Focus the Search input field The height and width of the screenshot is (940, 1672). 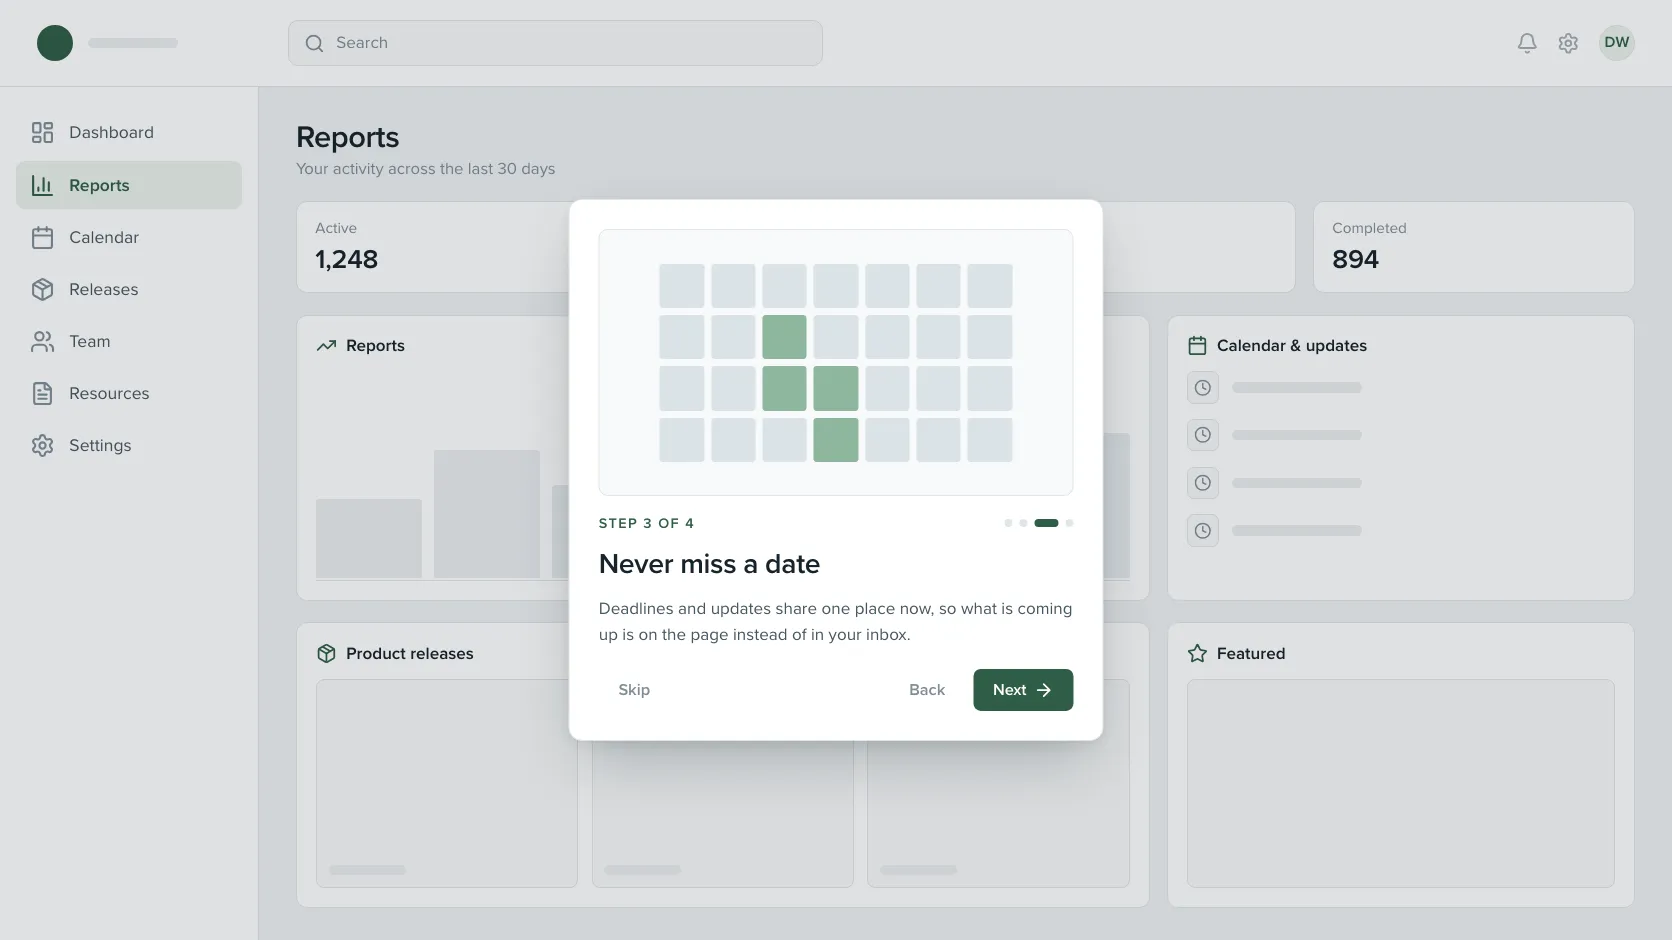555,43
